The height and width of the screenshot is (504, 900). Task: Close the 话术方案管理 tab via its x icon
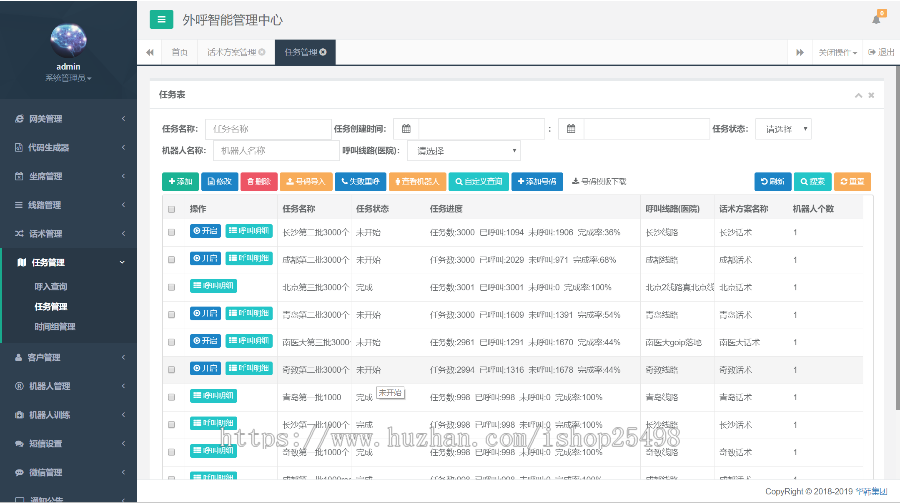(262, 52)
